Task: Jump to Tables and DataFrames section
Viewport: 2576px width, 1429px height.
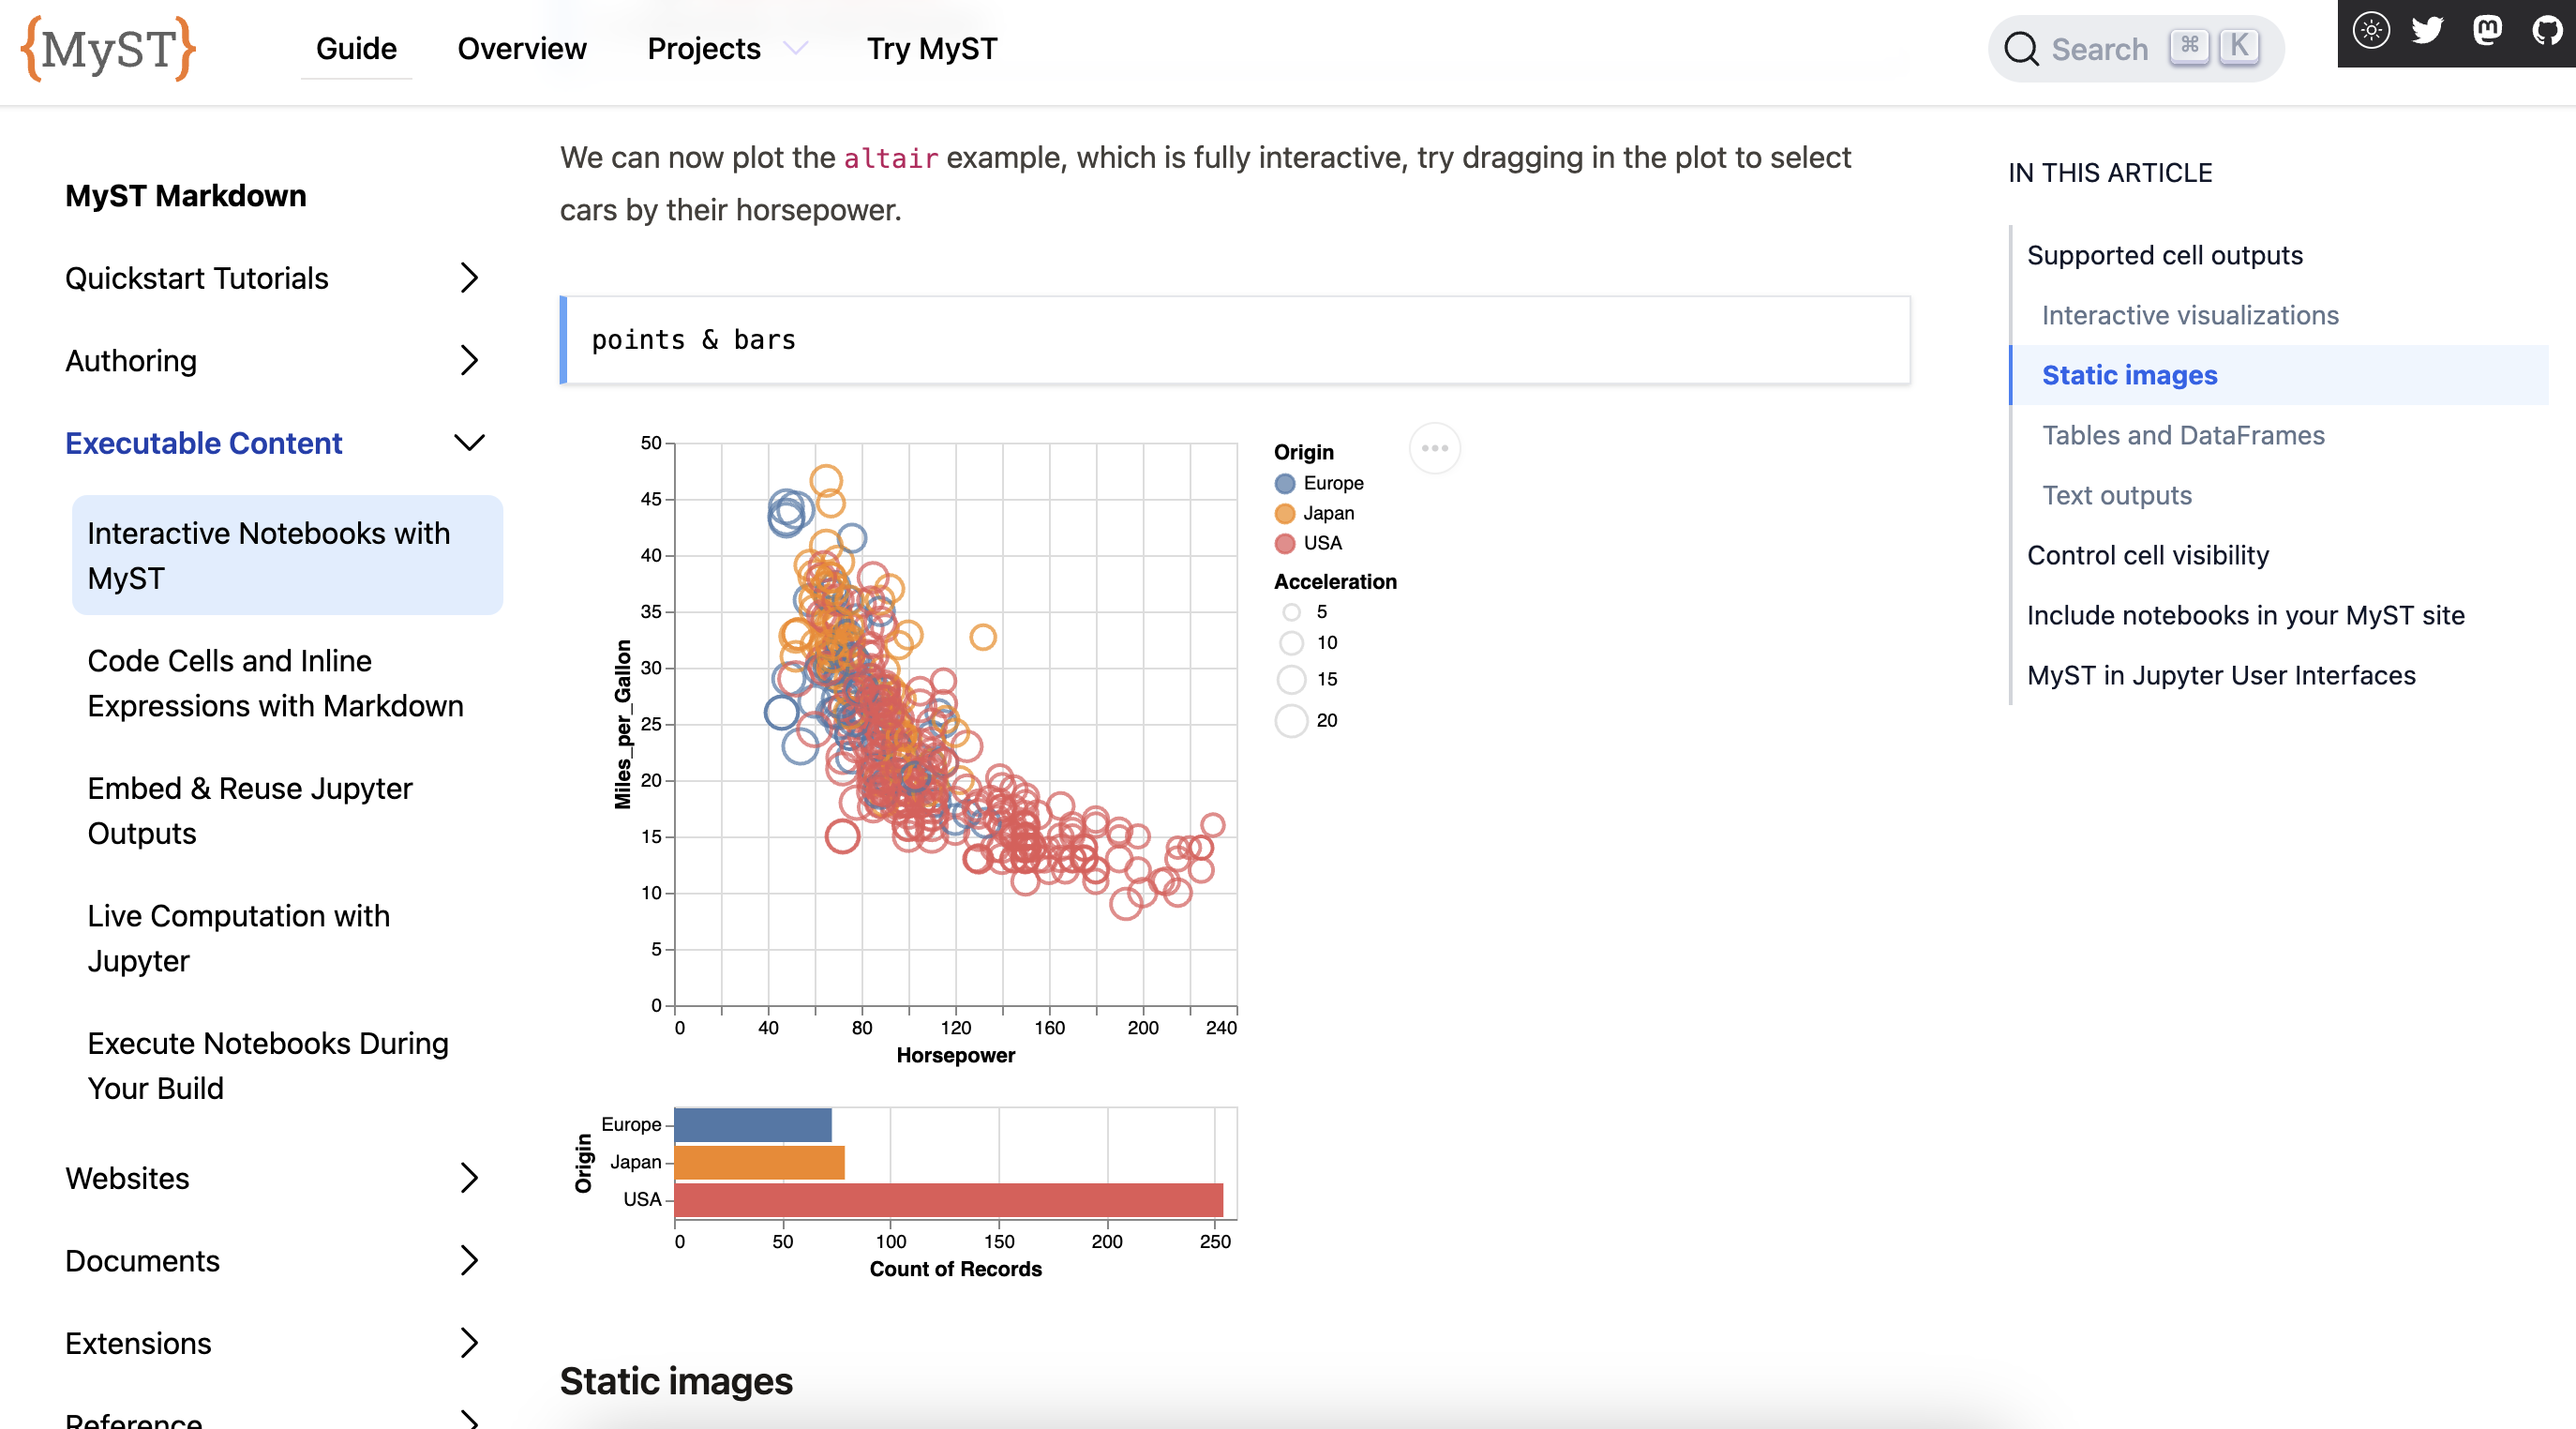Action: tap(2182, 435)
